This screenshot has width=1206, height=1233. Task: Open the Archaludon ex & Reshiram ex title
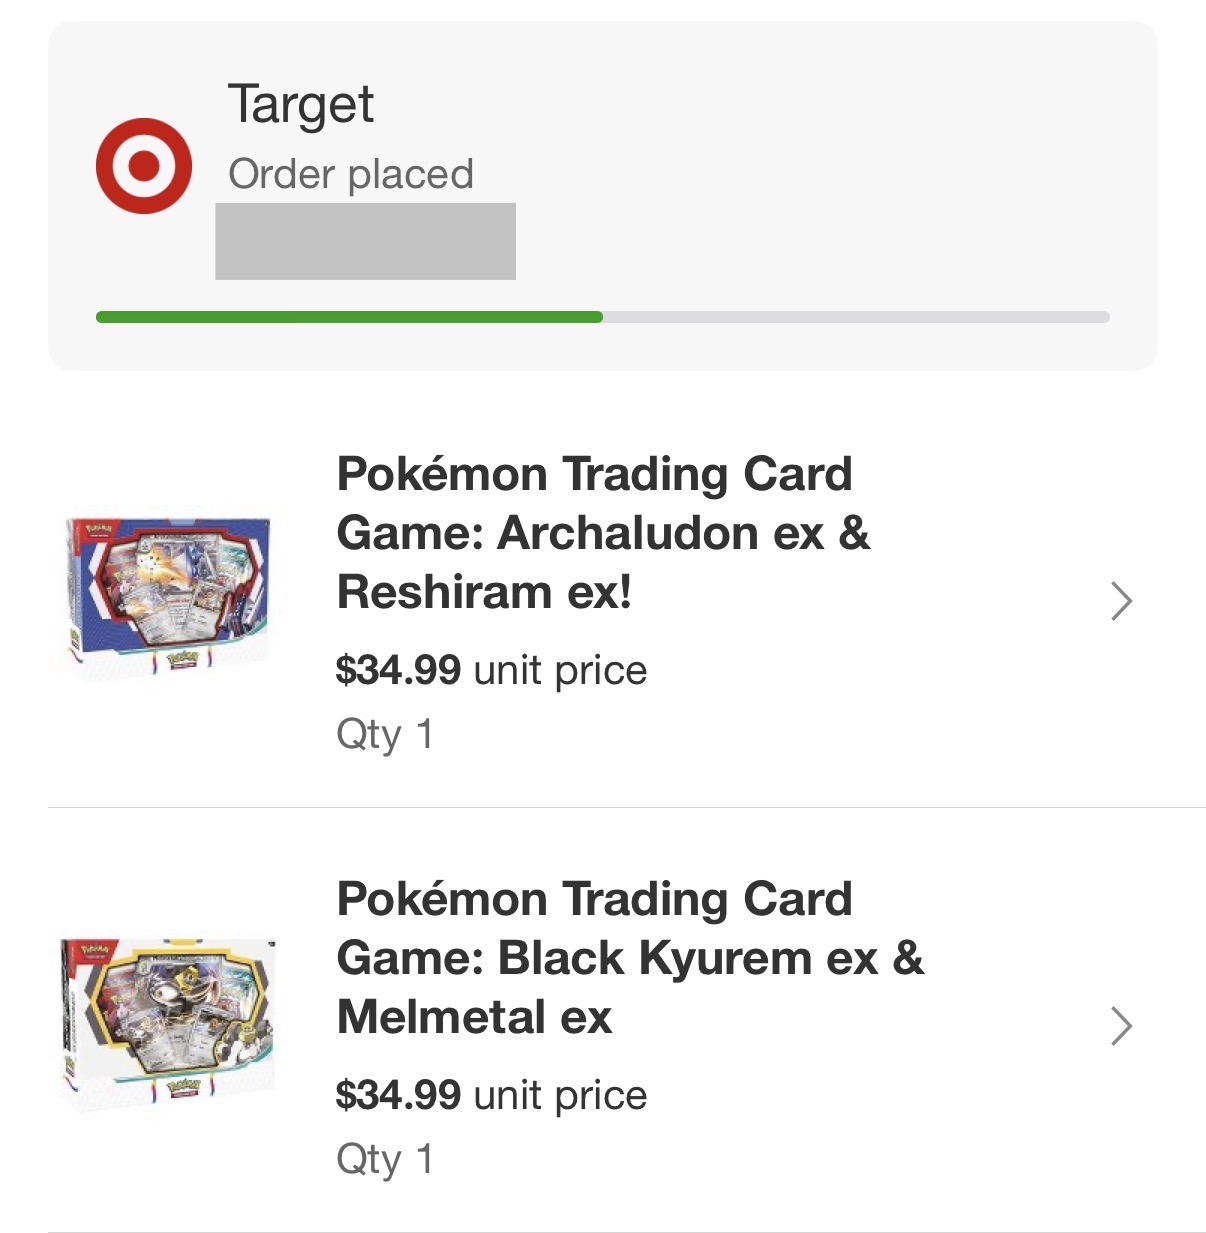click(x=603, y=533)
